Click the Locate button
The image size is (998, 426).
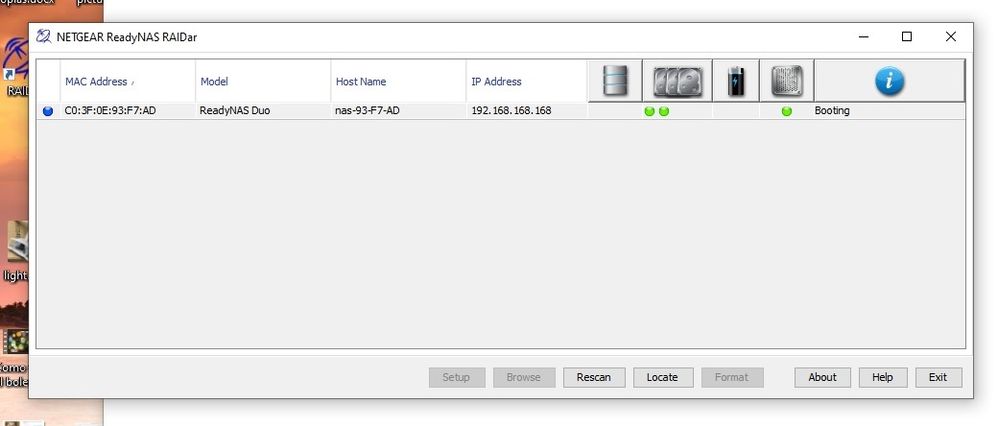pyautogui.click(x=662, y=377)
